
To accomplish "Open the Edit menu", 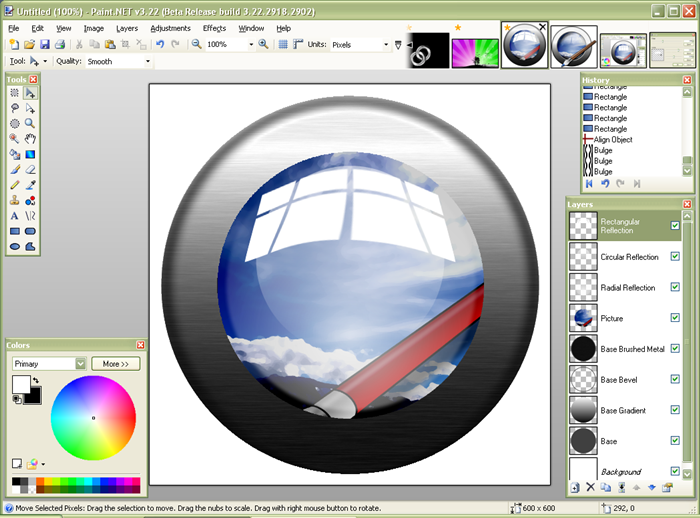I will click(x=38, y=28).
